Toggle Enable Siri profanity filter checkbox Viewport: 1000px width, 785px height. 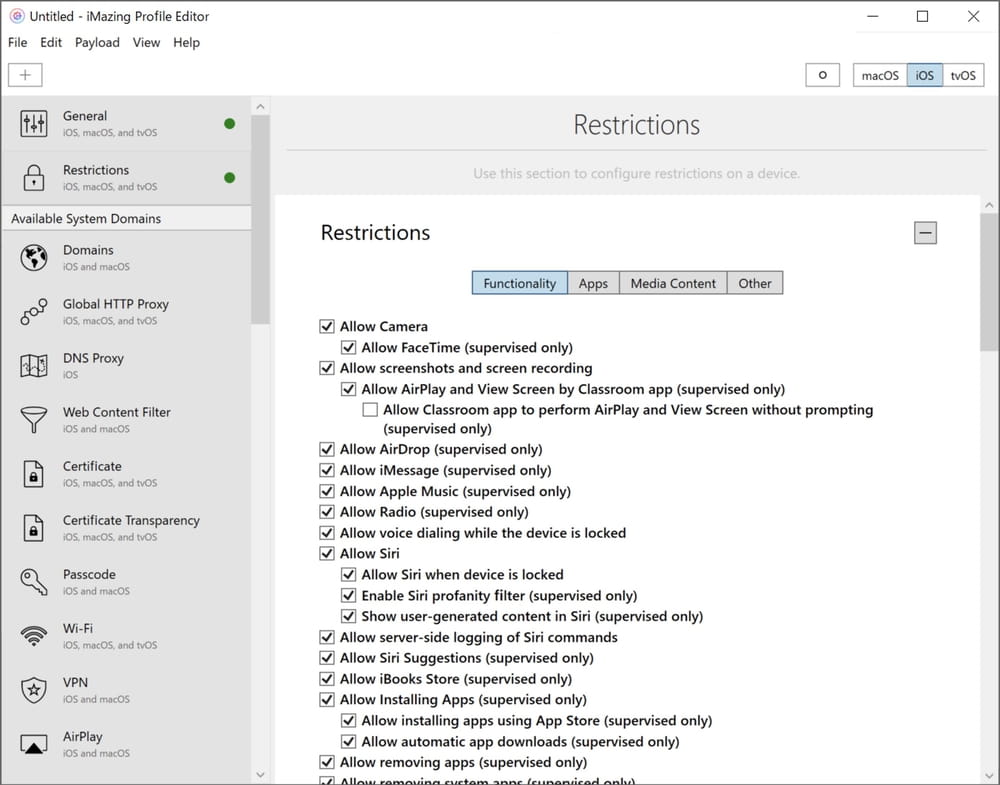pos(348,596)
